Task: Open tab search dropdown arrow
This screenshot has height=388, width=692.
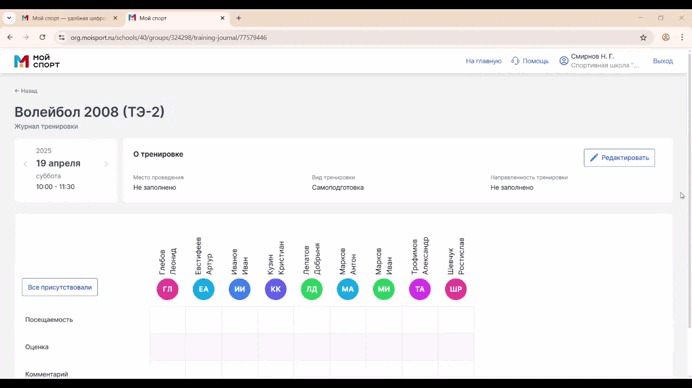Action: pos(9,18)
